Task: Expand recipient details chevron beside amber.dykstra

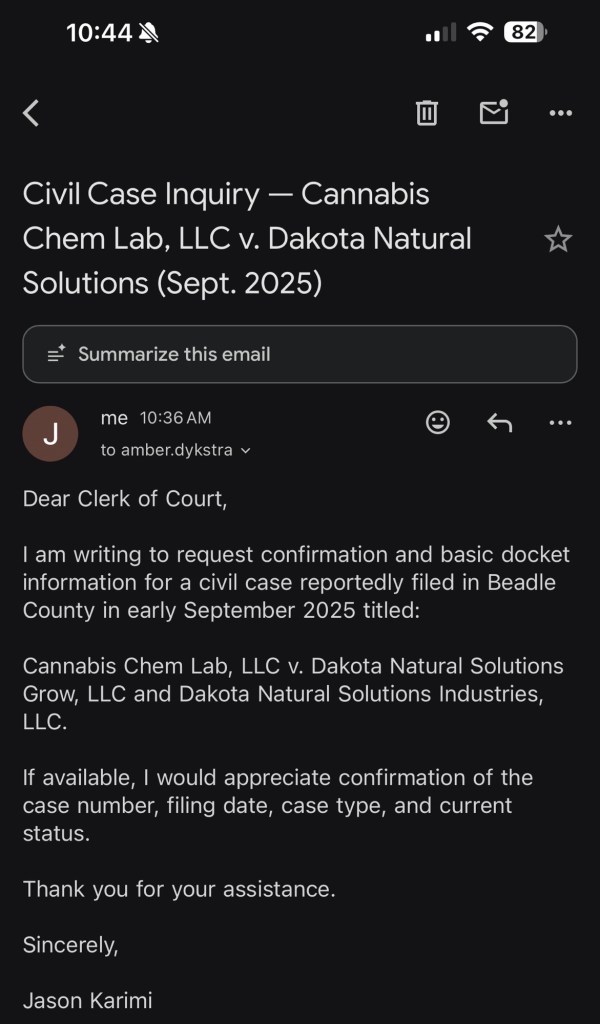Action: [x=246, y=451]
